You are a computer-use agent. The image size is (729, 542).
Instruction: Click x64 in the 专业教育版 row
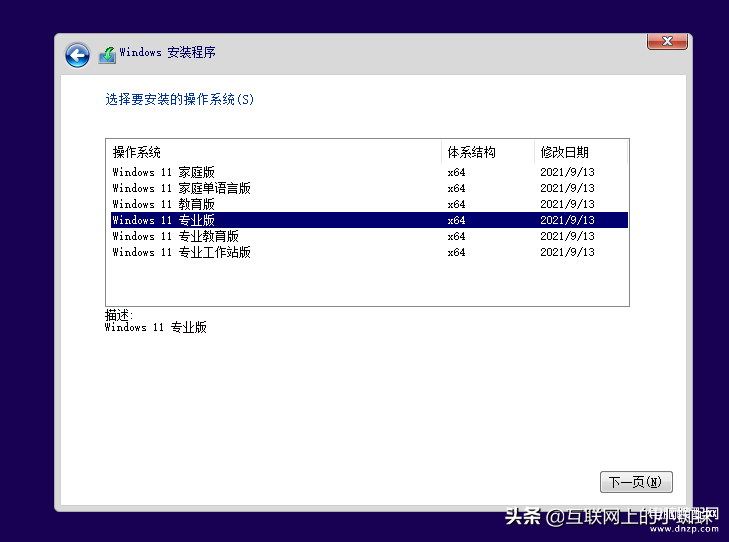point(456,237)
